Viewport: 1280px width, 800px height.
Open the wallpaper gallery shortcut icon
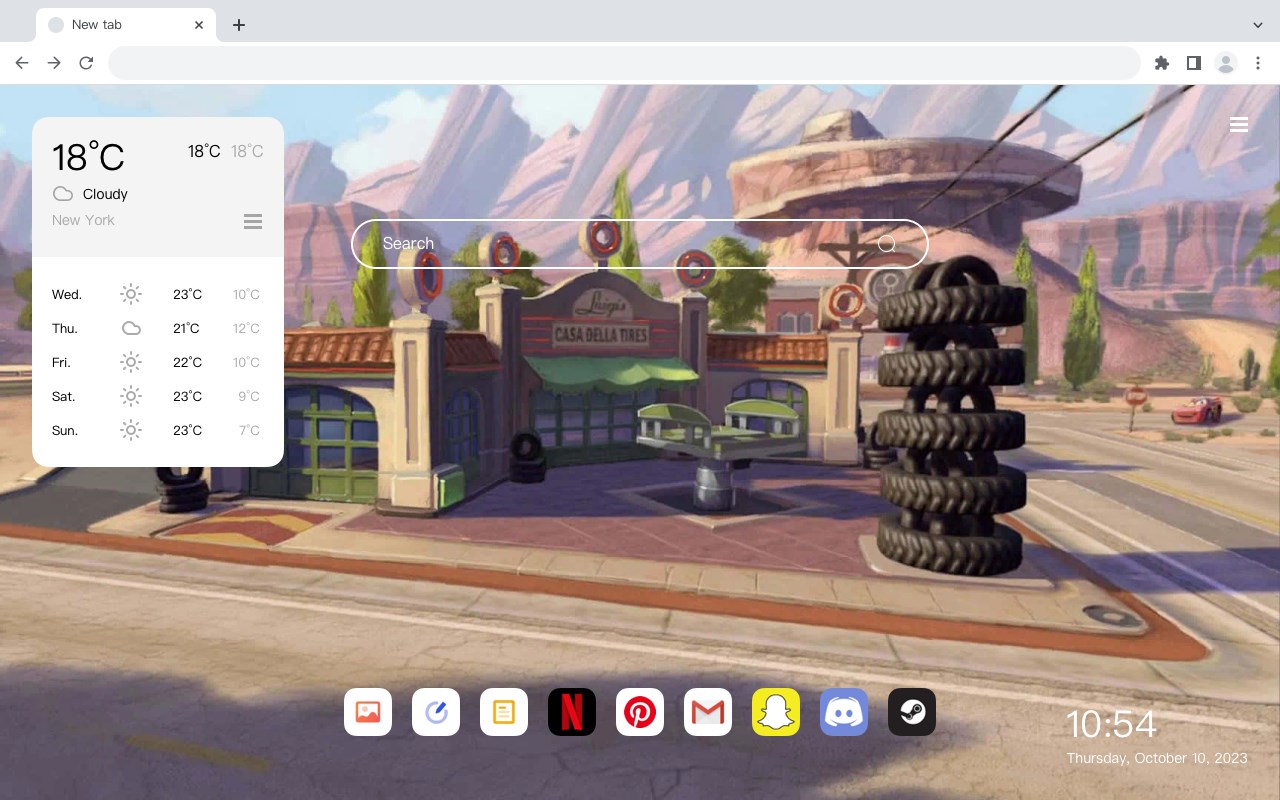pyautogui.click(x=368, y=712)
